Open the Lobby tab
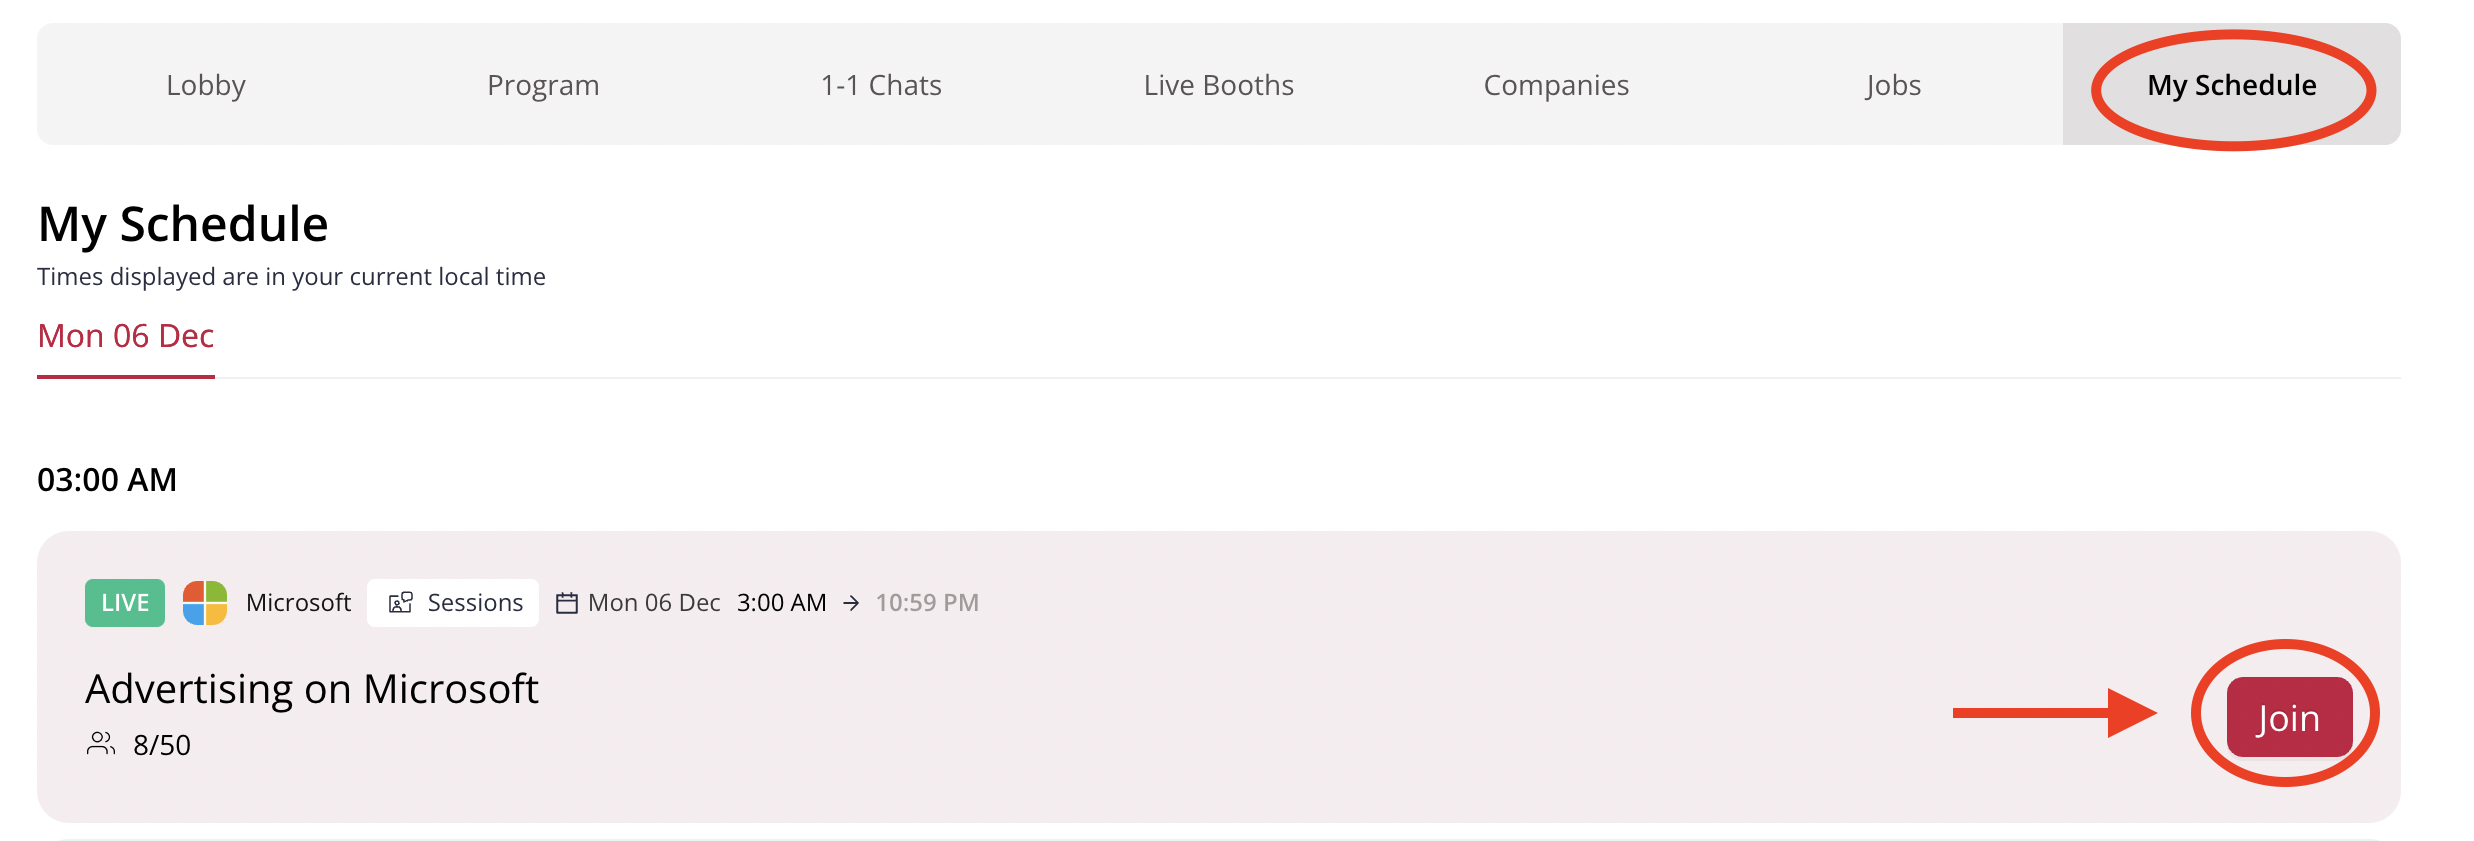The image size is (2474, 841). click(206, 85)
